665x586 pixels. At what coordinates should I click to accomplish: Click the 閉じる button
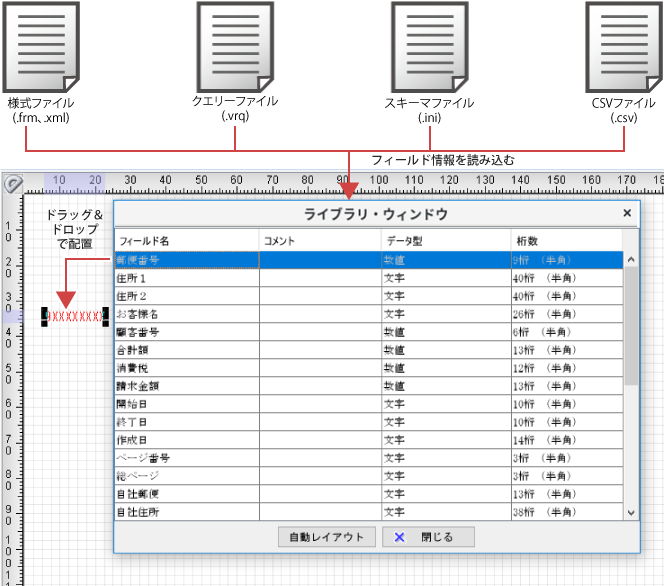tap(428, 537)
